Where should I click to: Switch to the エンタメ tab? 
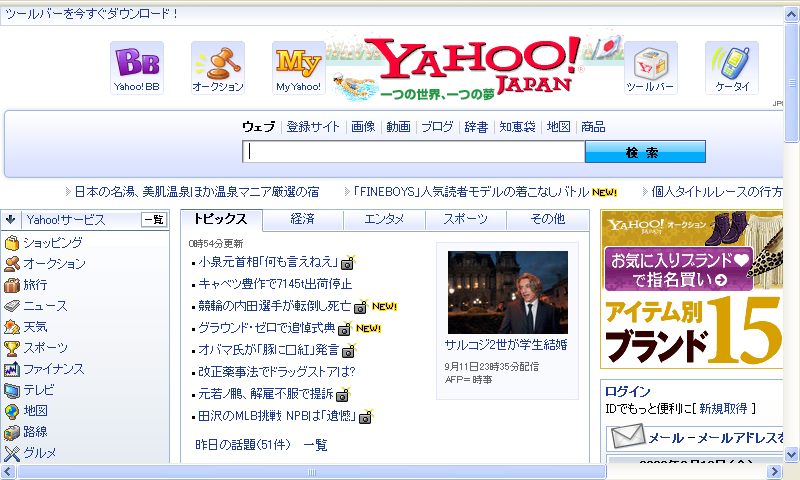384,219
